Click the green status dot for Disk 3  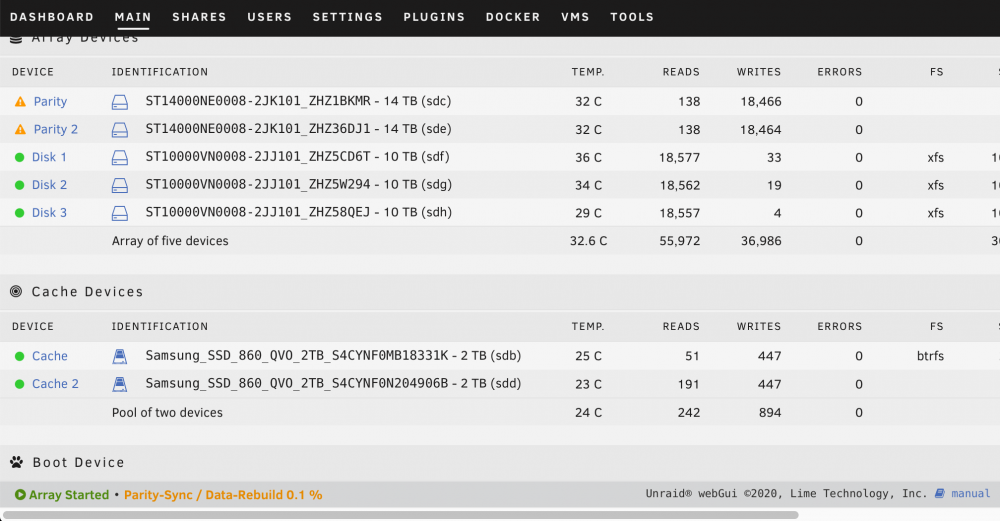(x=19, y=213)
